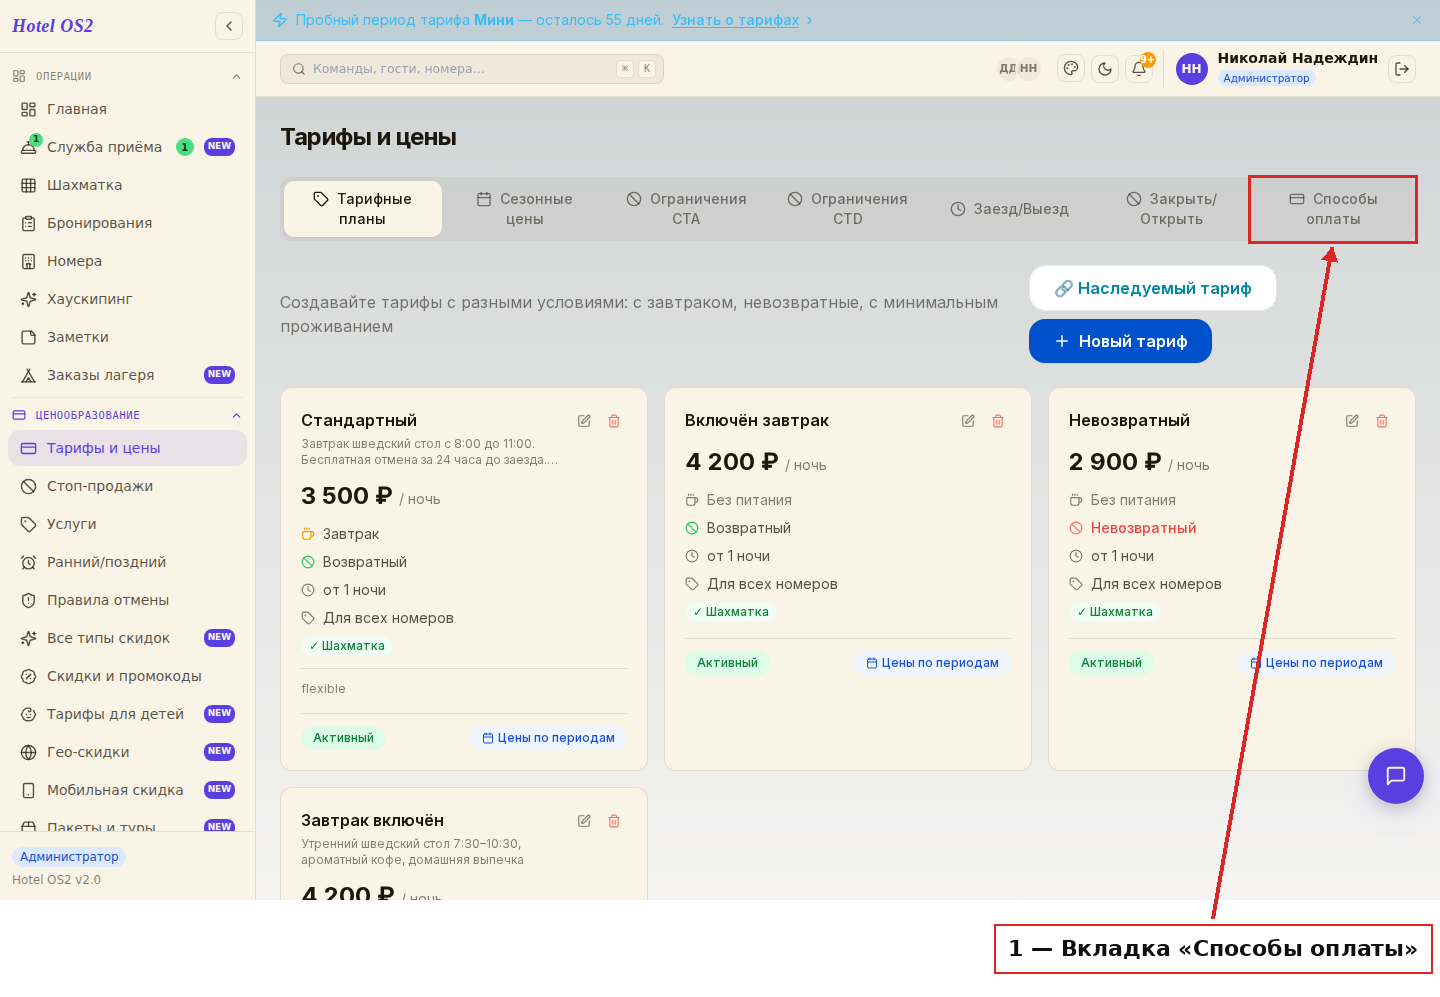Screen dimensions: 1440x997
Task: Click the Шахматка tag on Включён завтрак
Action: (x=731, y=612)
